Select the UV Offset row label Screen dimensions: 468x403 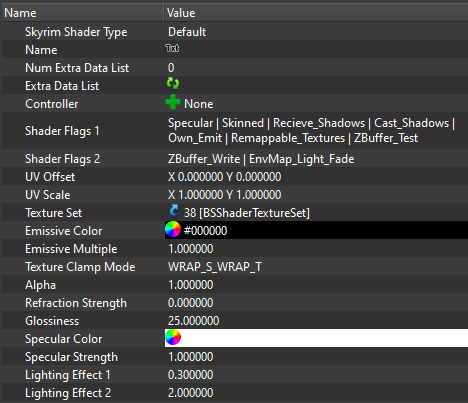point(50,177)
